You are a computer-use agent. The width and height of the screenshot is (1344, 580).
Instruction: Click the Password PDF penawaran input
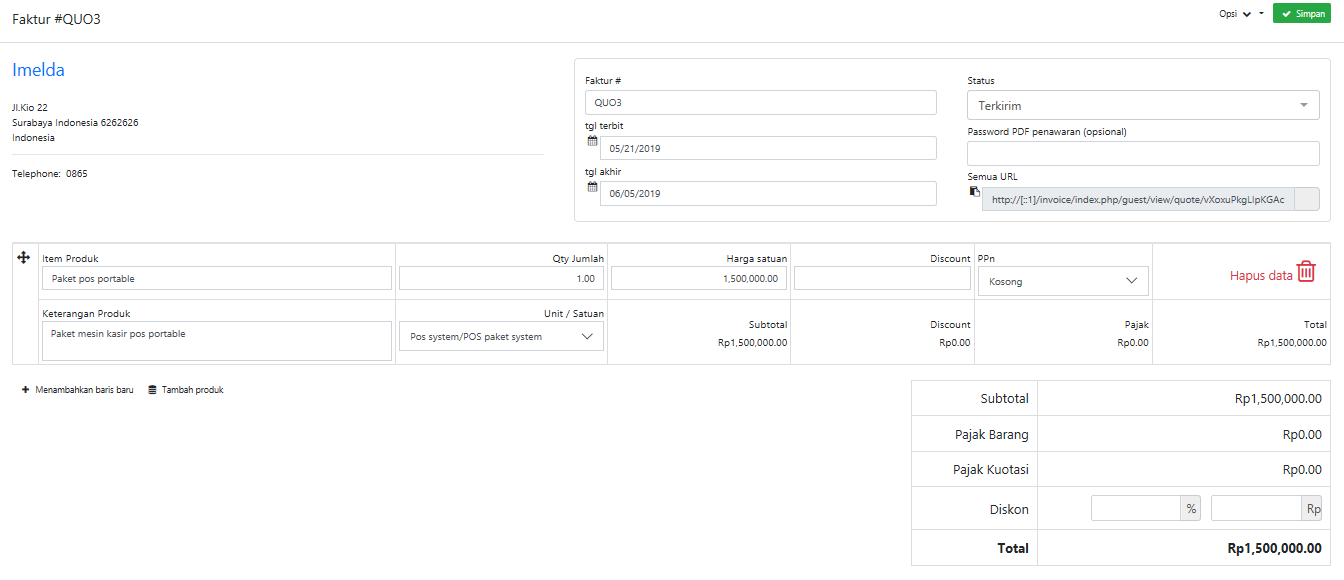pyautogui.click(x=1143, y=153)
